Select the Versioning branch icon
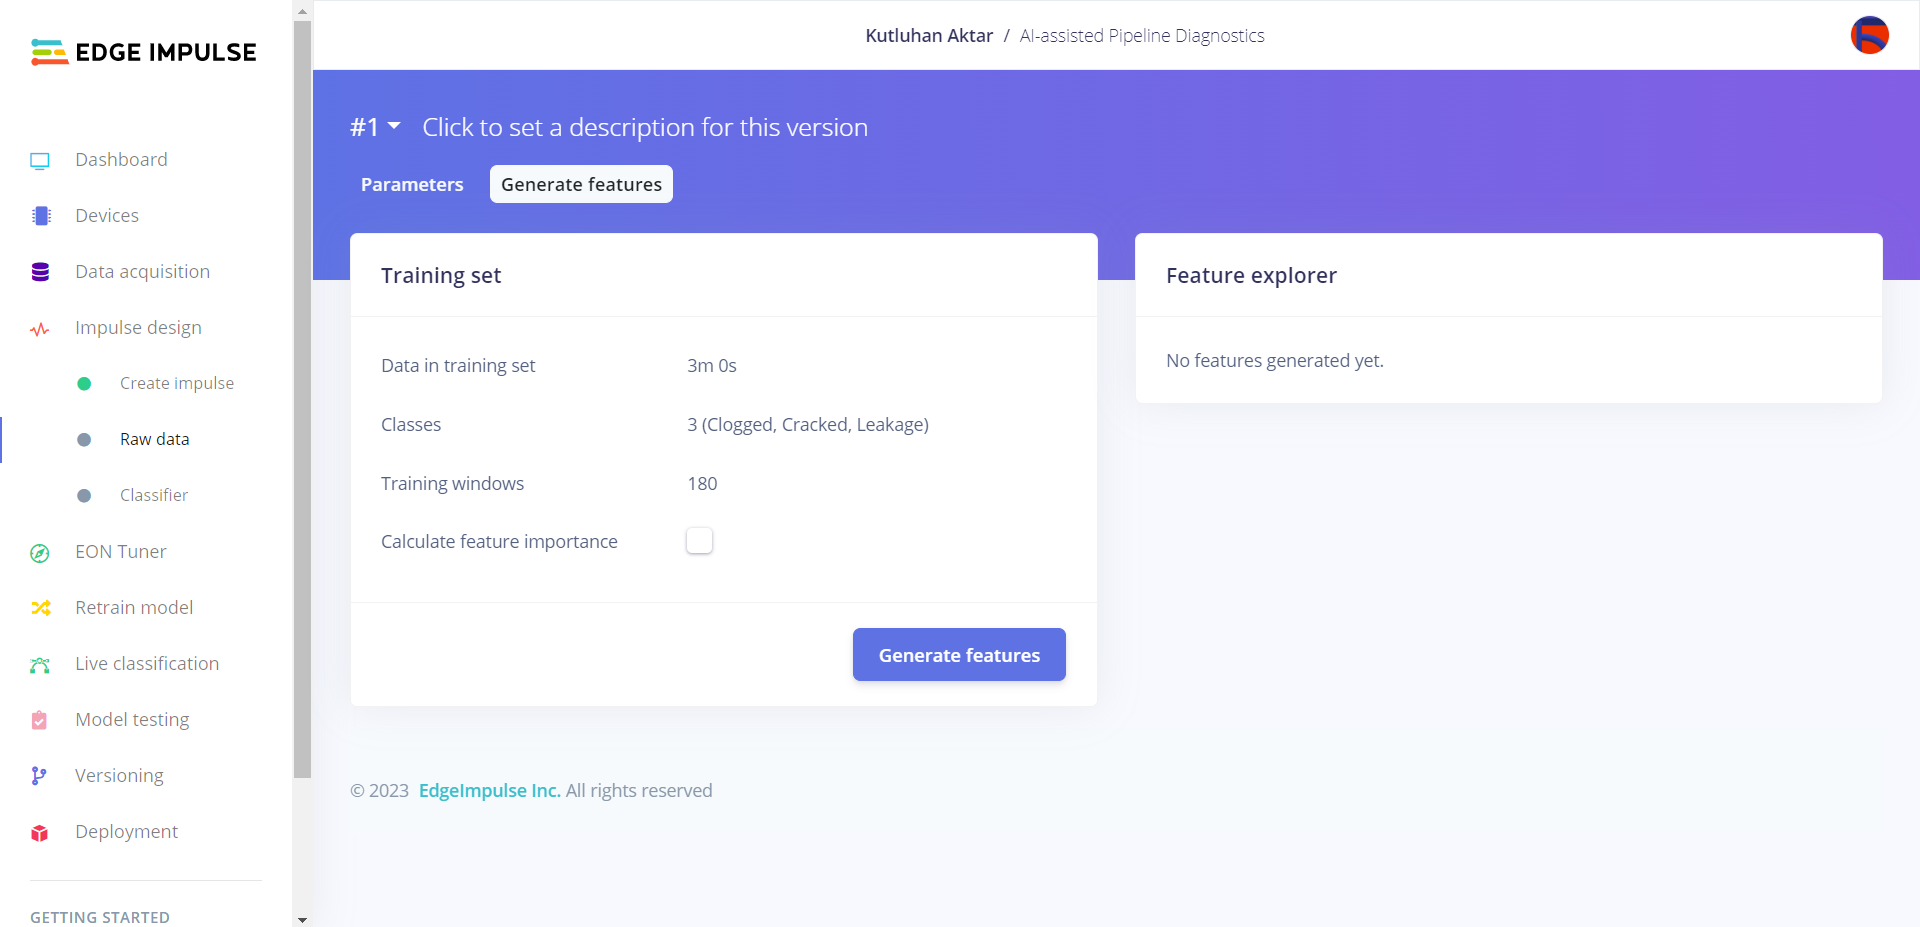The height and width of the screenshot is (927, 1920). click(38, 776)
